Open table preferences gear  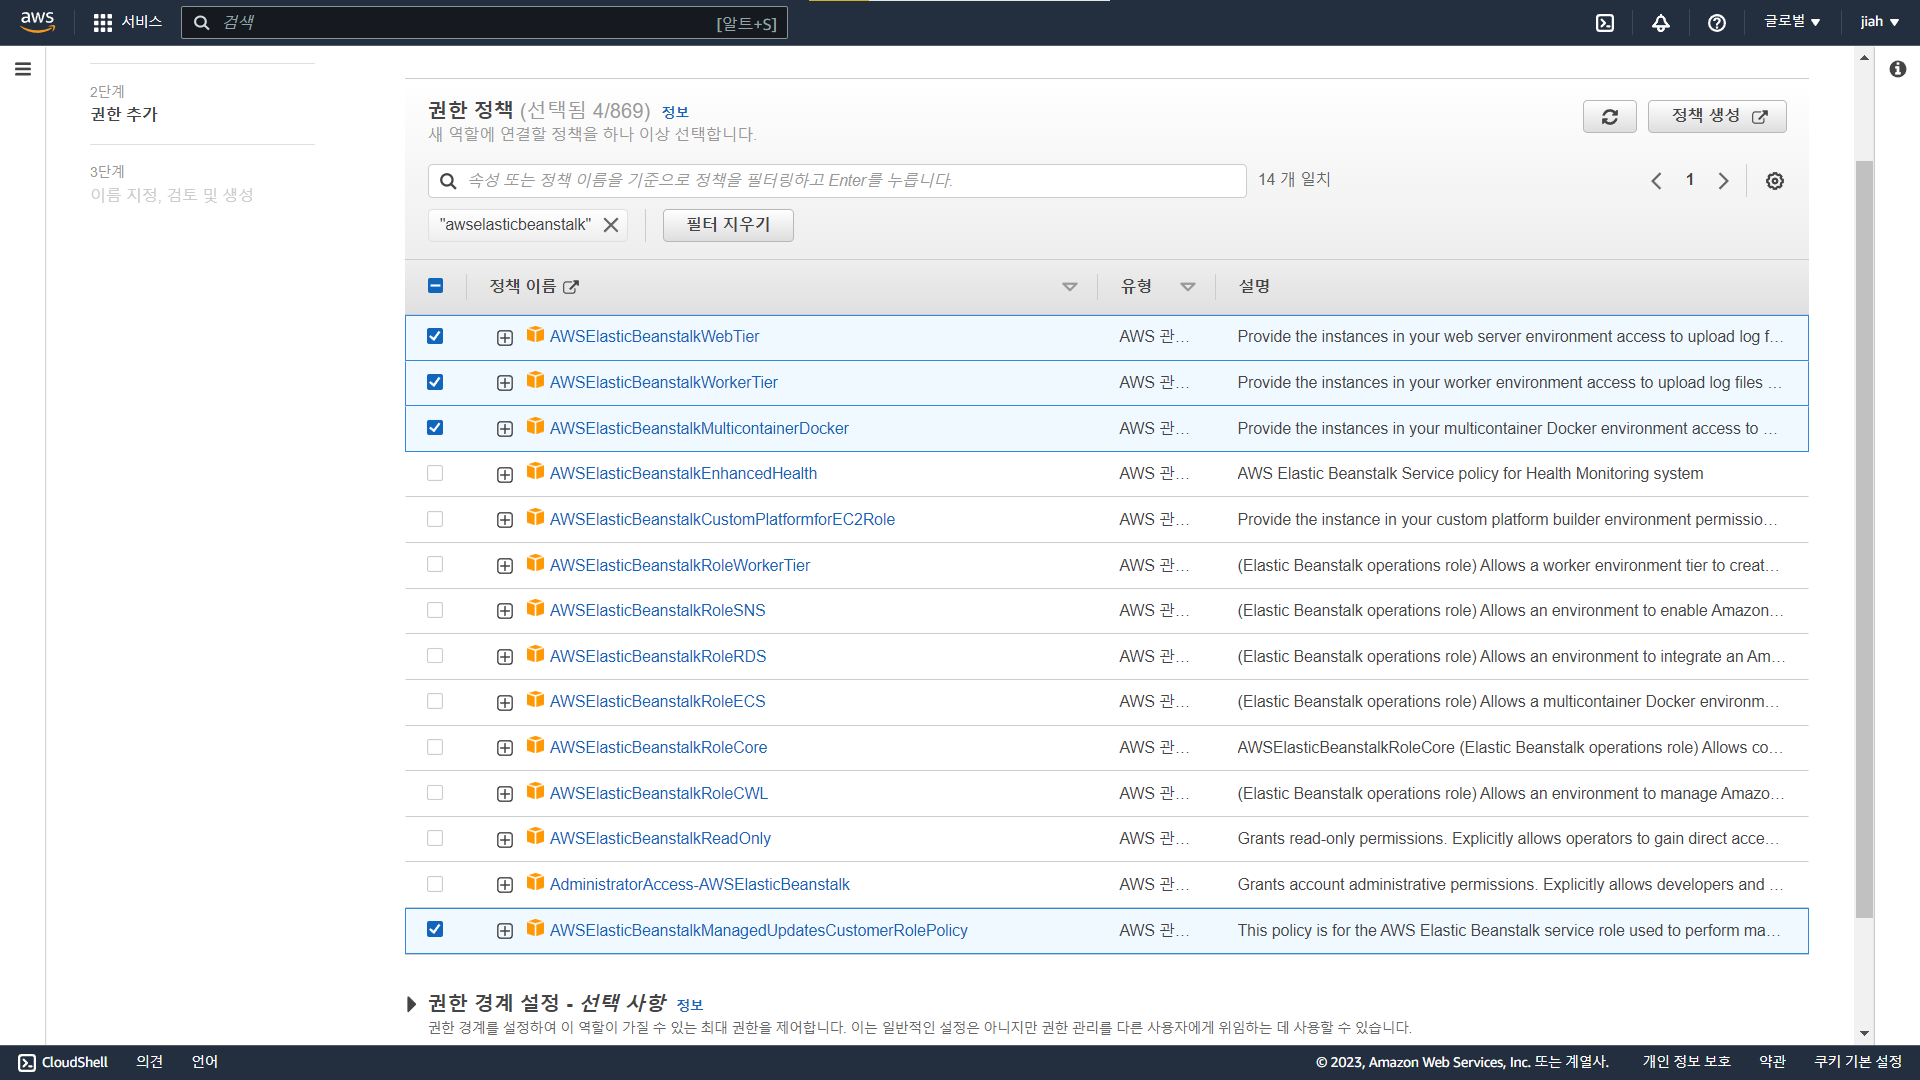click(1775, 181)
